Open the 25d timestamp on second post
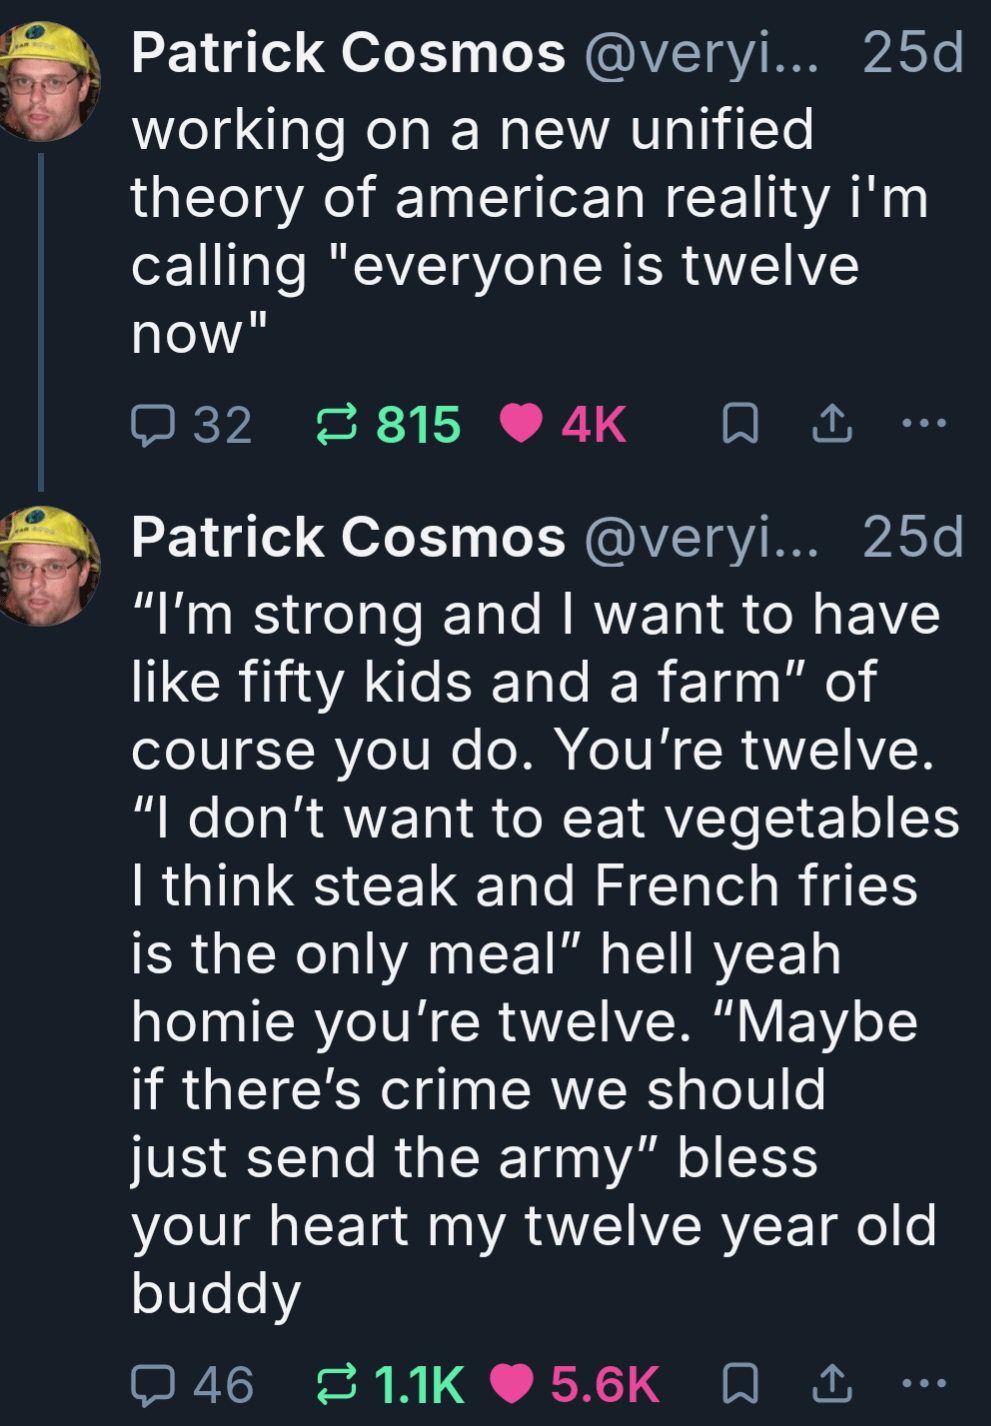Screen dimensions: 991x1426 [x=912, y=538]
